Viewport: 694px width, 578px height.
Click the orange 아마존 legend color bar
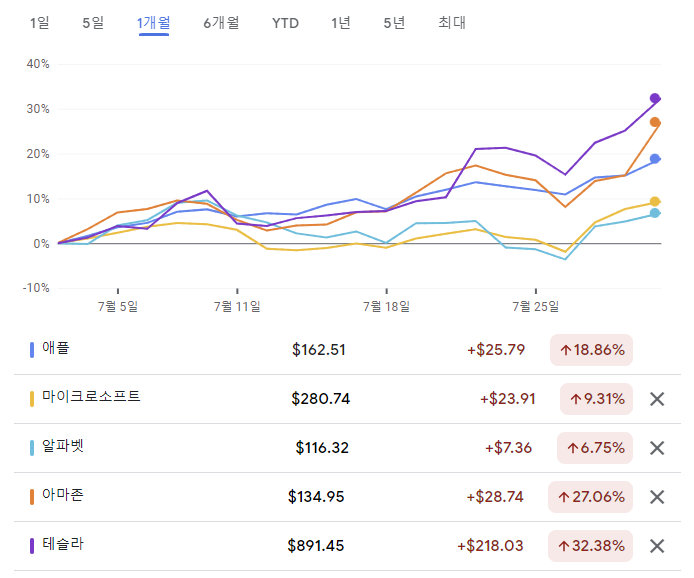(32, 497)
